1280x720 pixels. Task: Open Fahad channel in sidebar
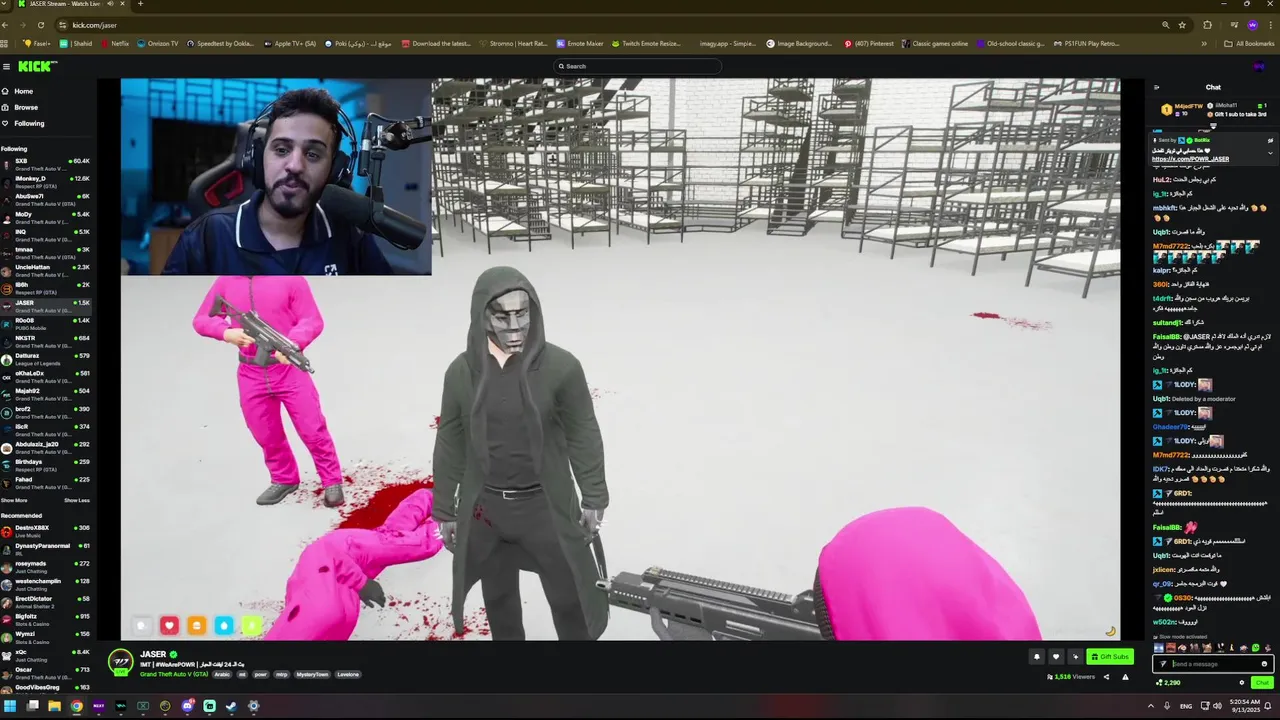[x=47, y=482]
